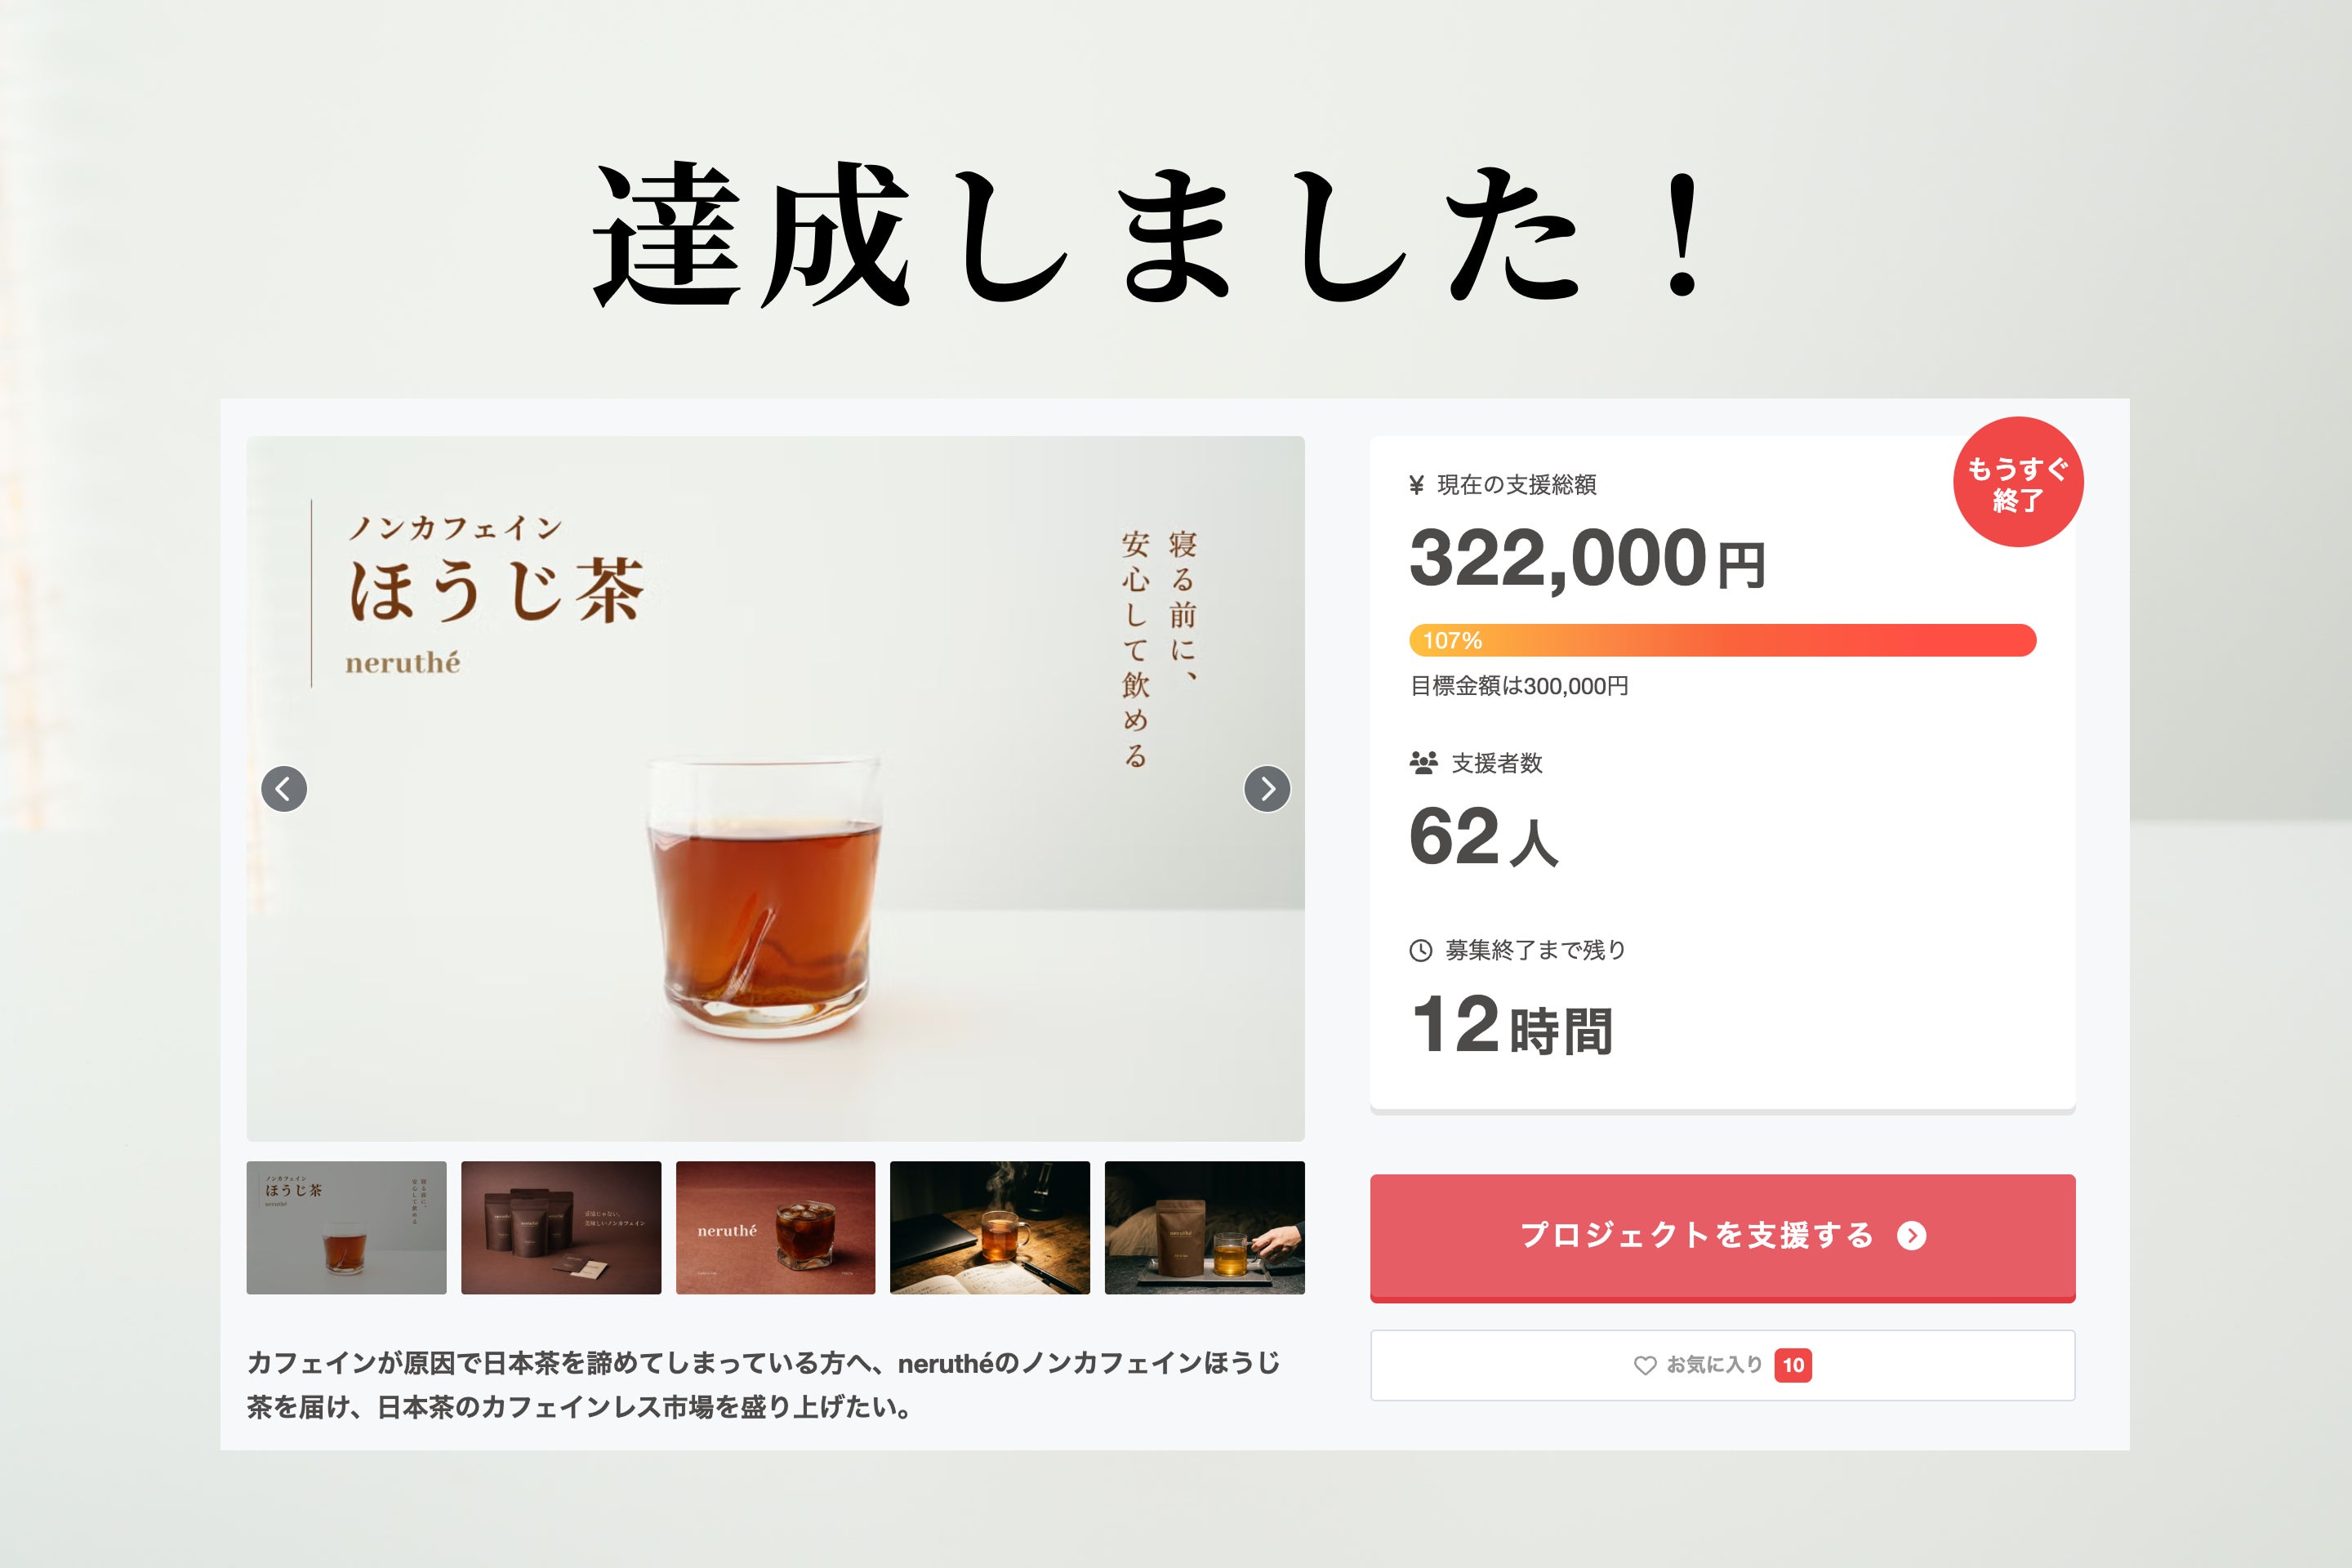Click the heart icon for favorites
This screenshot has width=2352, height=1568.
click(x=1644, y=1365)
